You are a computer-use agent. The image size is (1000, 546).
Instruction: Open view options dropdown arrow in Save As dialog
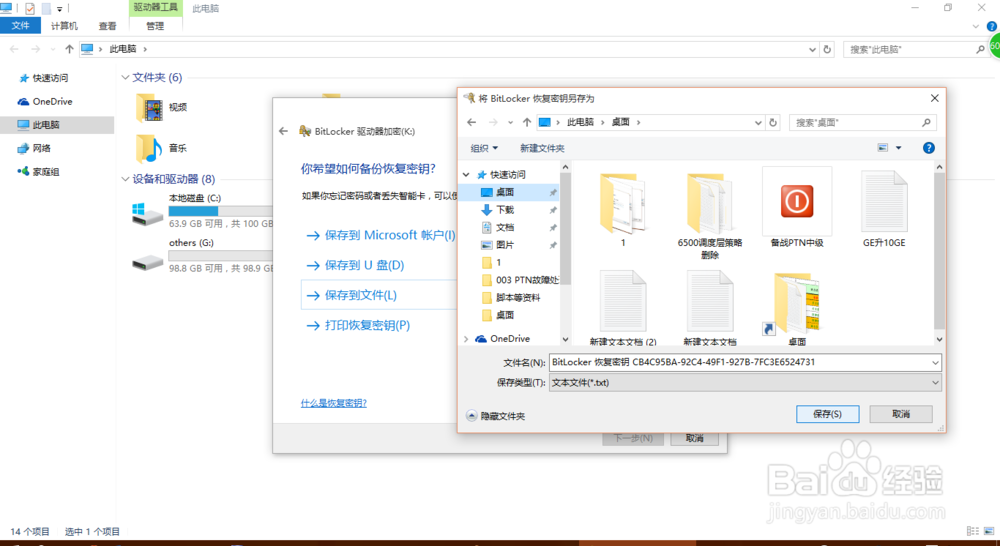point(899,148)
